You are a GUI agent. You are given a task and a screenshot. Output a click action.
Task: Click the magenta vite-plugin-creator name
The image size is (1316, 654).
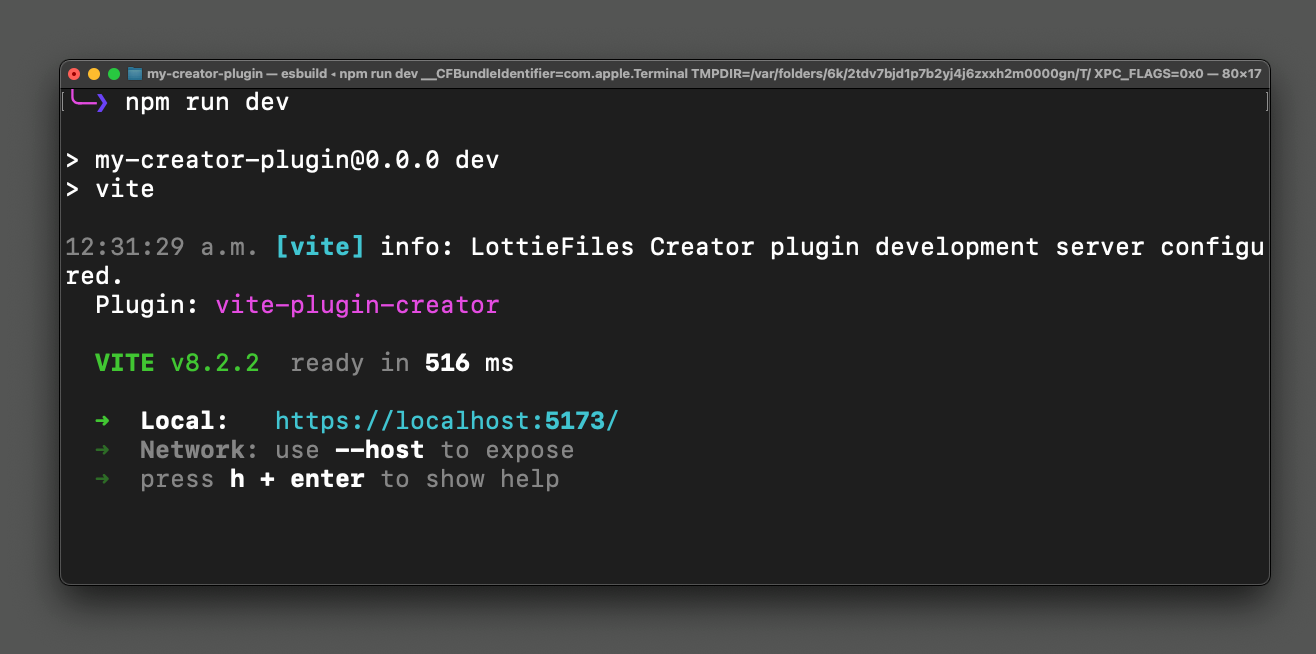pyautogui.click(x=357, y=305)
